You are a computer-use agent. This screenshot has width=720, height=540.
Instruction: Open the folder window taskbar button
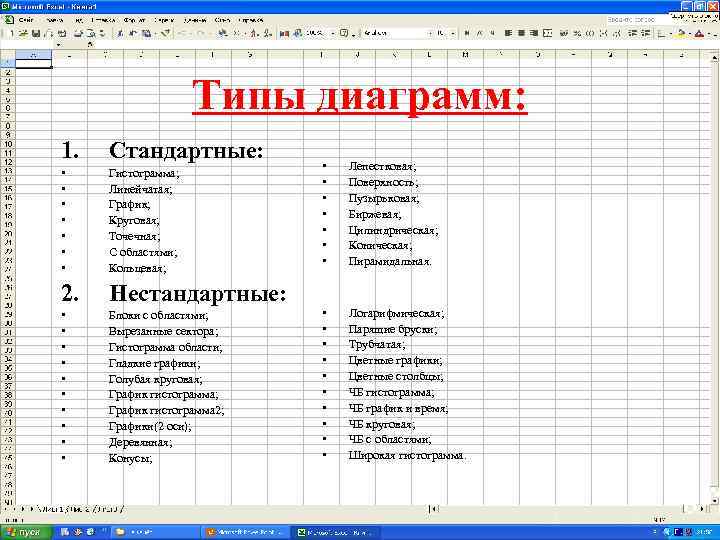154,532
